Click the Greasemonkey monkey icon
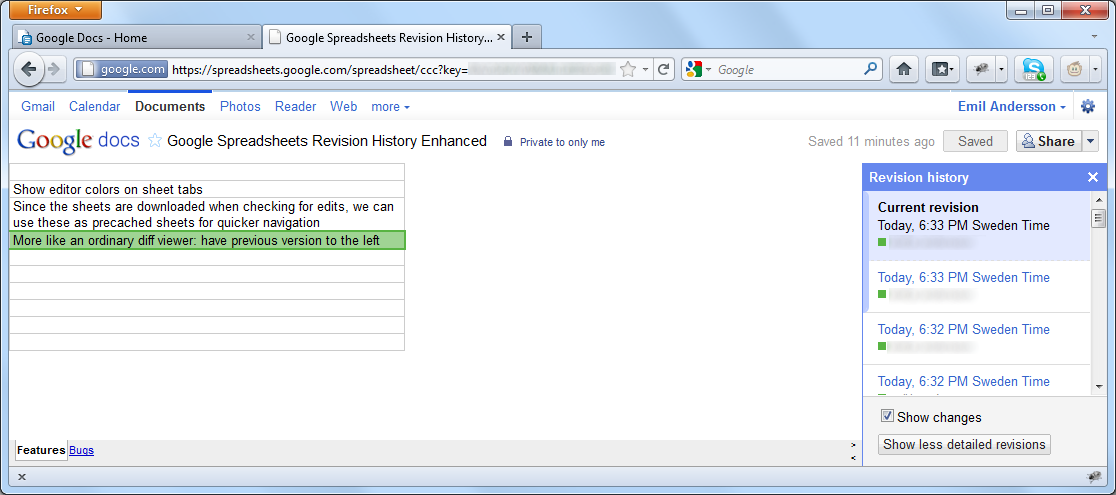This screenshot has width=1116, height=495. pyautogui.click(x=1073, y=69)
